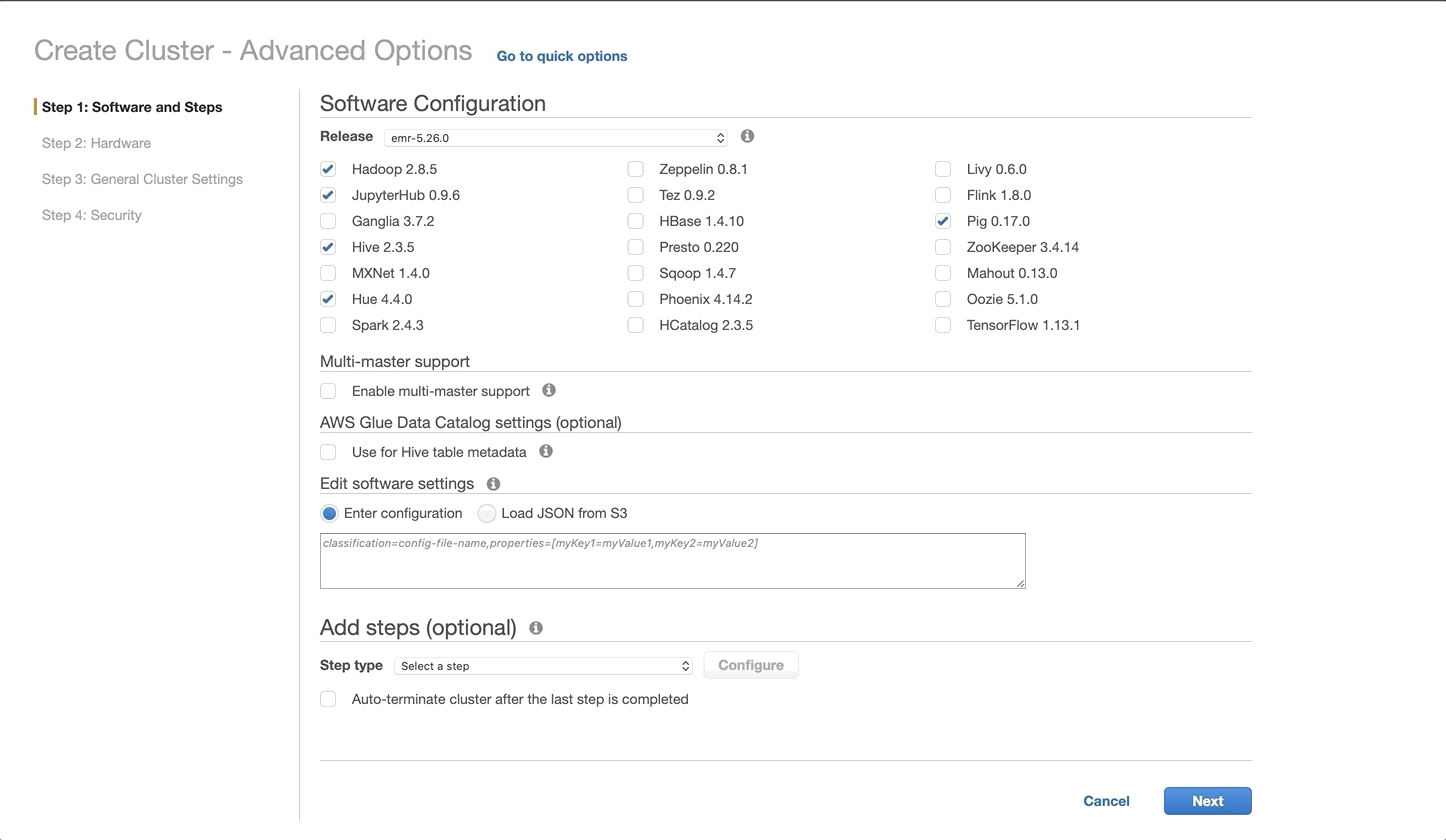Tick the Phoenix 4.14.2 checkbox
The width and height of the screenshot is (1446, 840).
635,299
